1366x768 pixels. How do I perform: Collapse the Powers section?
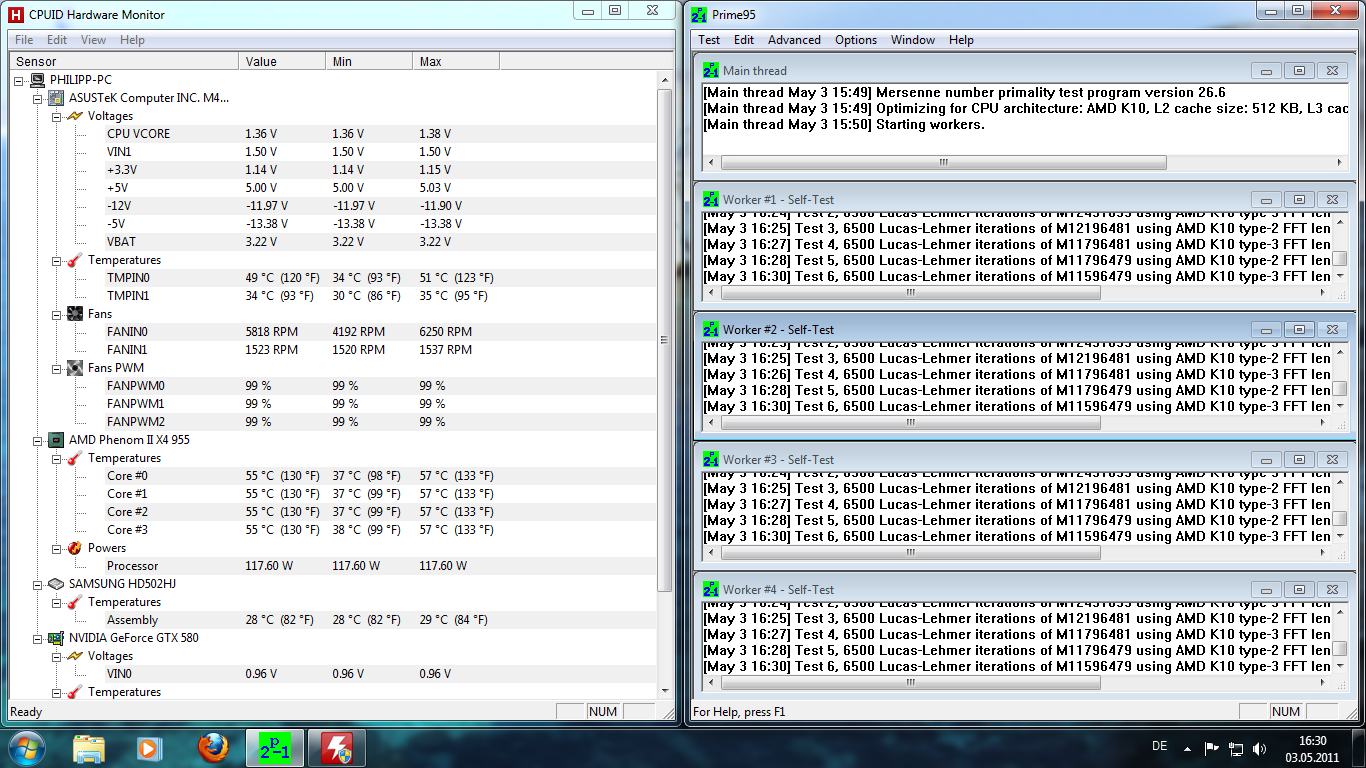(x=56, y=548)
